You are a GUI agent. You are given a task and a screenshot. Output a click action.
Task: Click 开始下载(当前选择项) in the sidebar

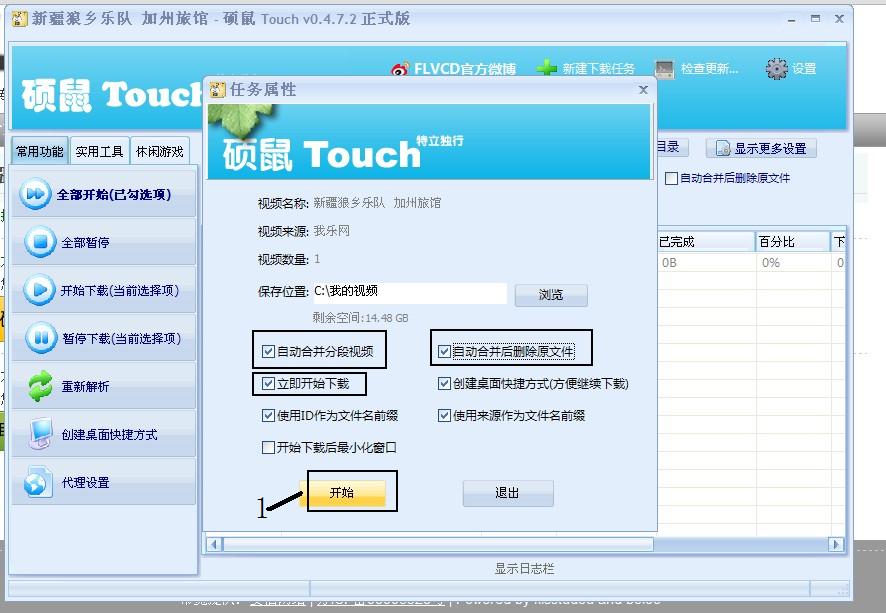[x=104, y=290]
